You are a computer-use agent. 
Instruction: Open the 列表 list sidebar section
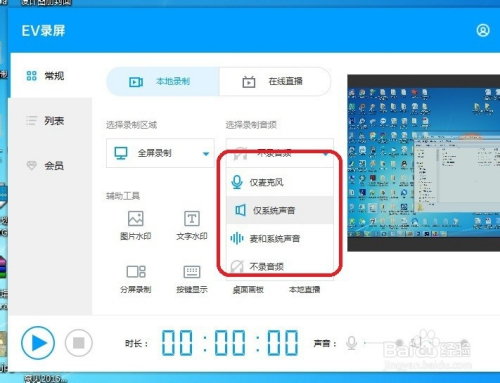point(45,121)
